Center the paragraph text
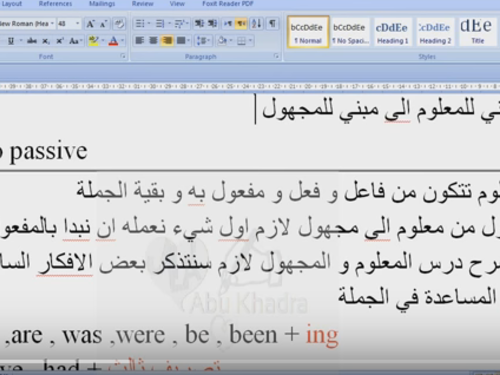 coord(153,41)
